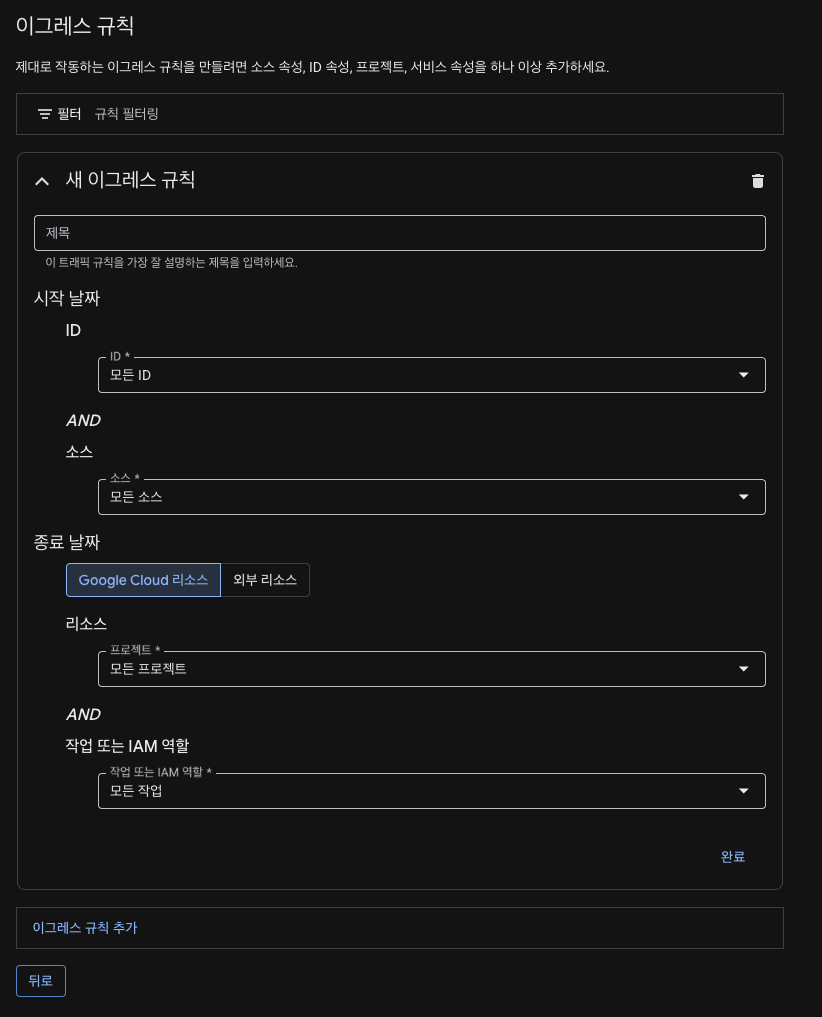822x1017 pixels.
Task: Open the 모든 ID dropdown
Action: [431, 375]
